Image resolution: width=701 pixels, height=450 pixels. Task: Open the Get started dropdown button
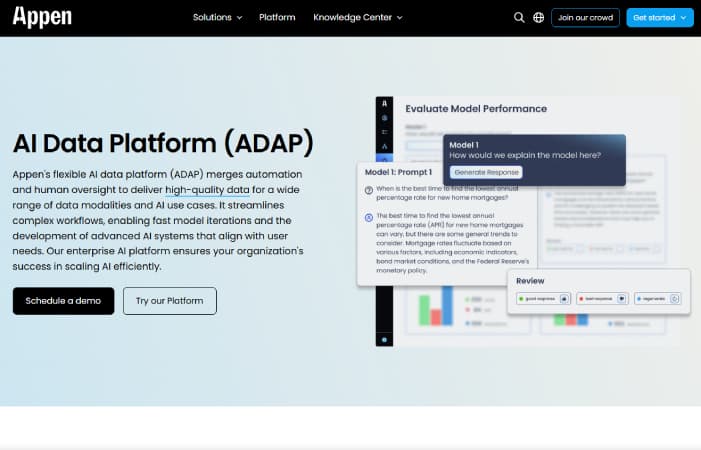click(659, 17)
